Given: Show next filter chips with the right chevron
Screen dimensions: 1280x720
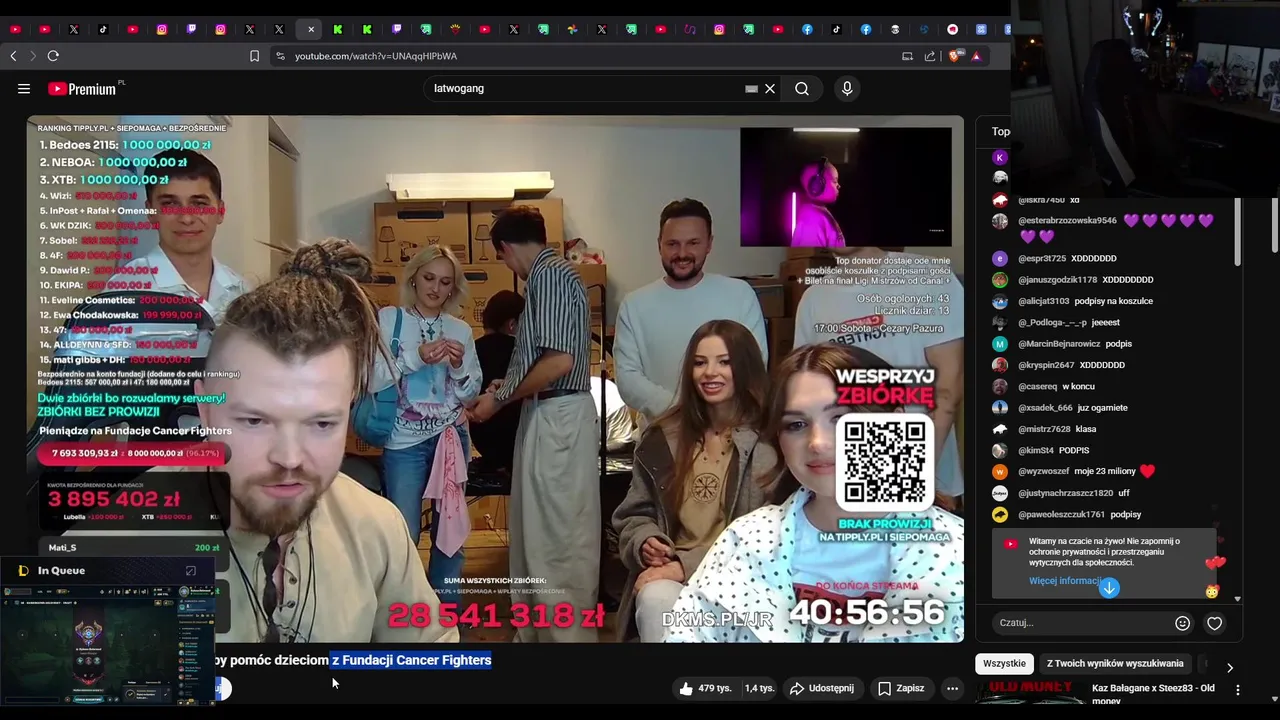Looking at the screenshot, I should 1230,667.
